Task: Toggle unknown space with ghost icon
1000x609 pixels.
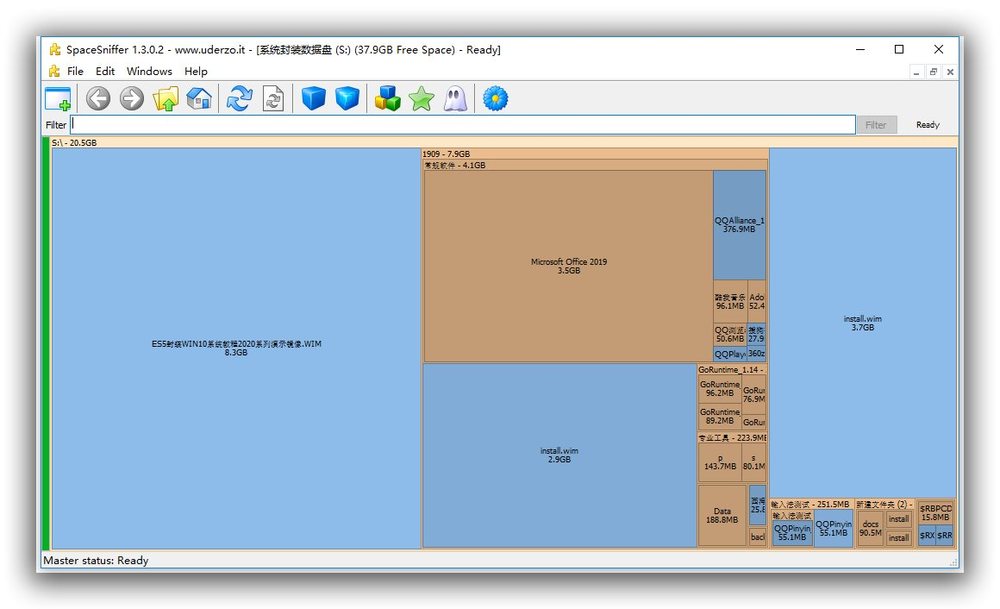Action: [455, 99]
